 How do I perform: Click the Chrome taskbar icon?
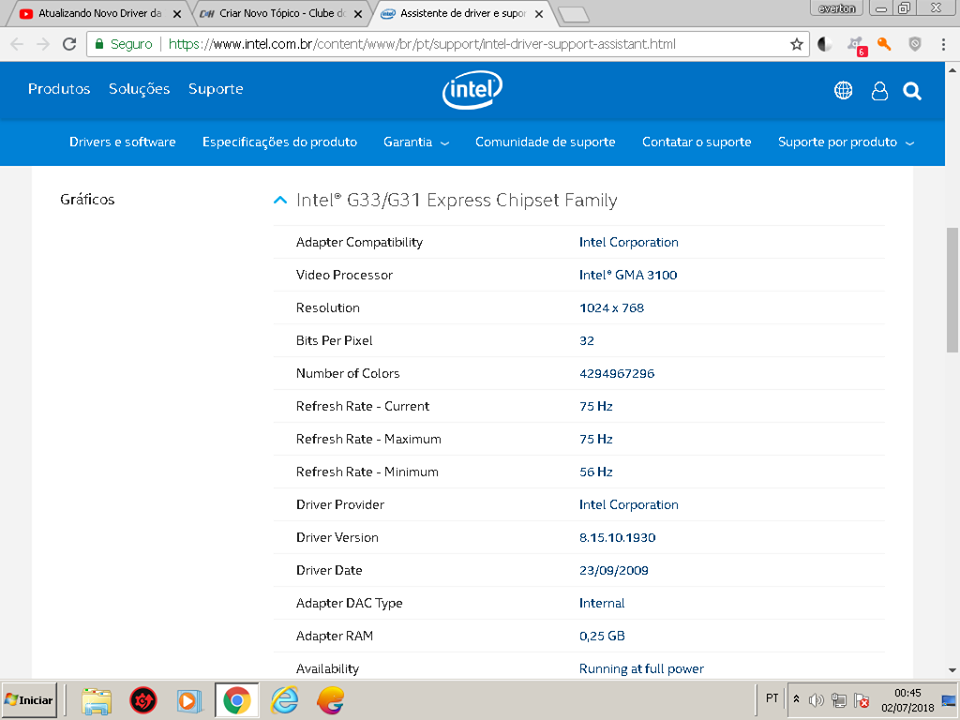[237, 700]
